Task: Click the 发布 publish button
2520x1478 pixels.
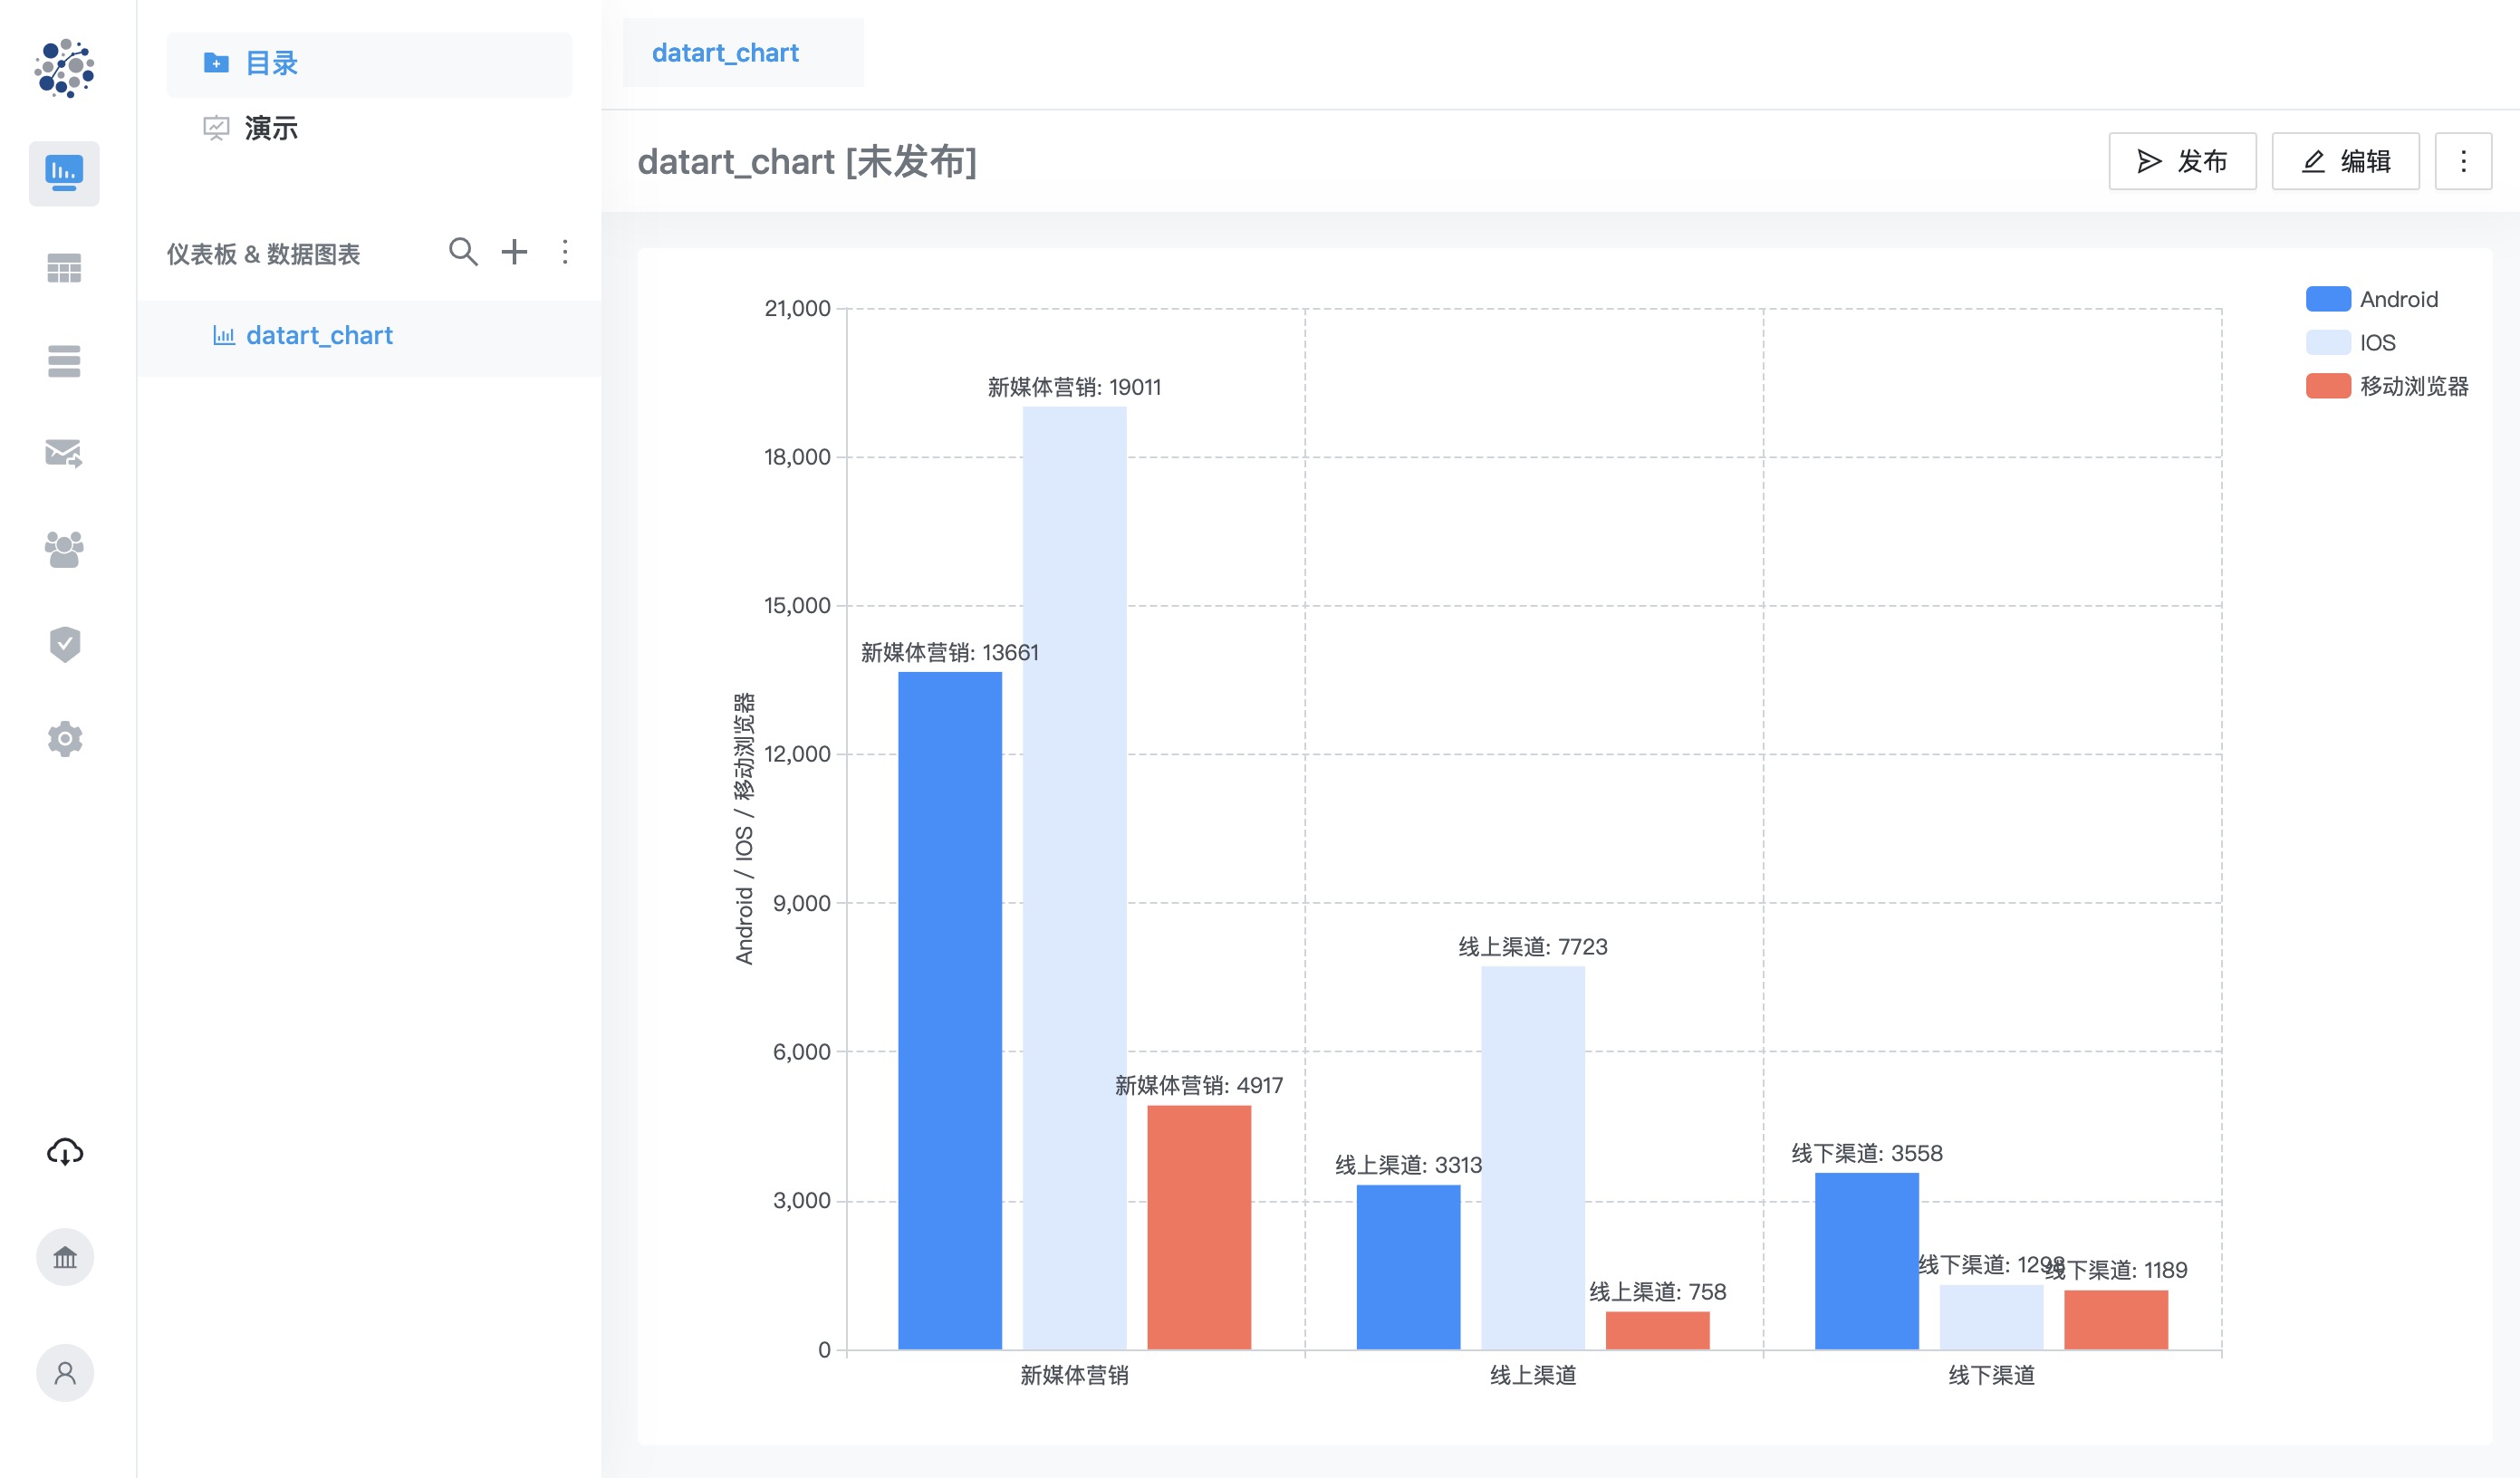Action: tap(2182, 161)
